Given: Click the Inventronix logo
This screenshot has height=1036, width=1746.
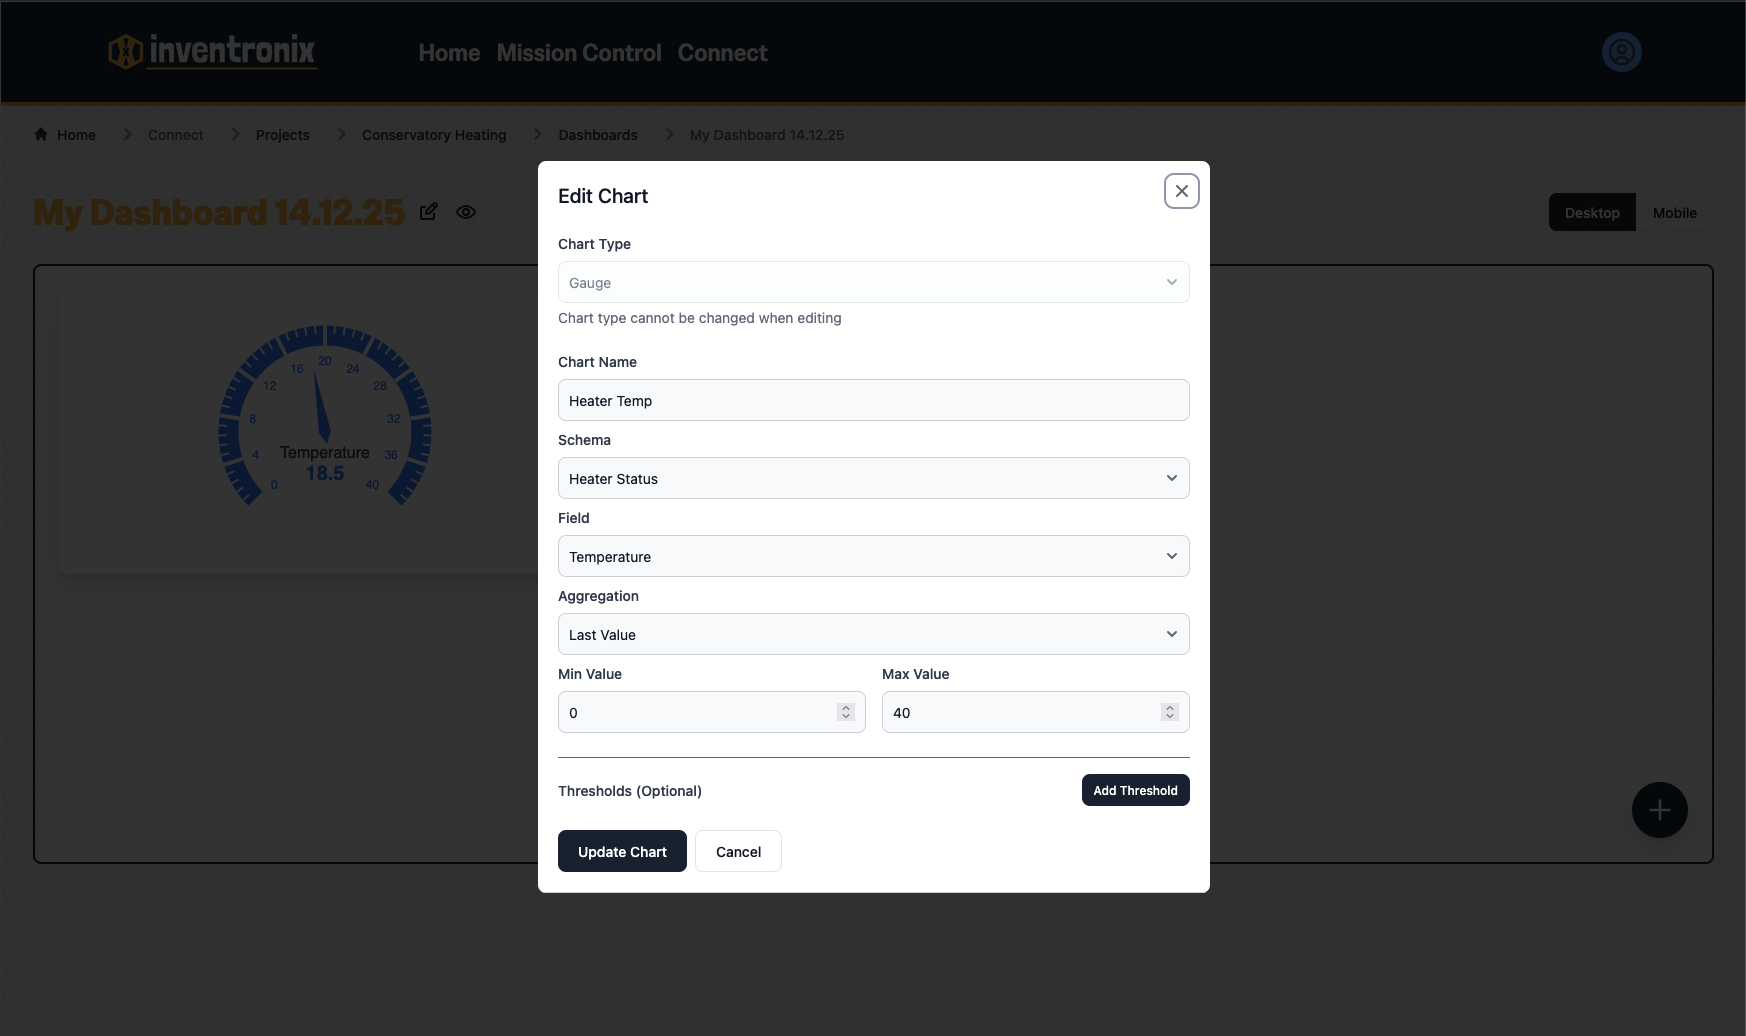Looking at the screenshot, I should pyautogui.click(x=212, y=51).
